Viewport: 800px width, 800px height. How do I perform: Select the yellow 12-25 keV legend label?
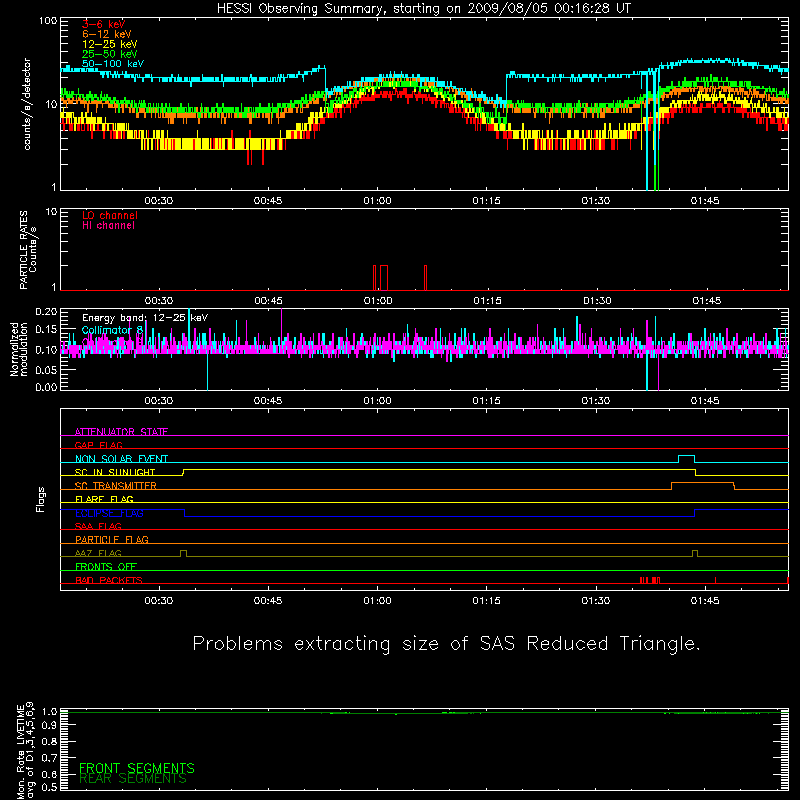click(x=110, y=44)
